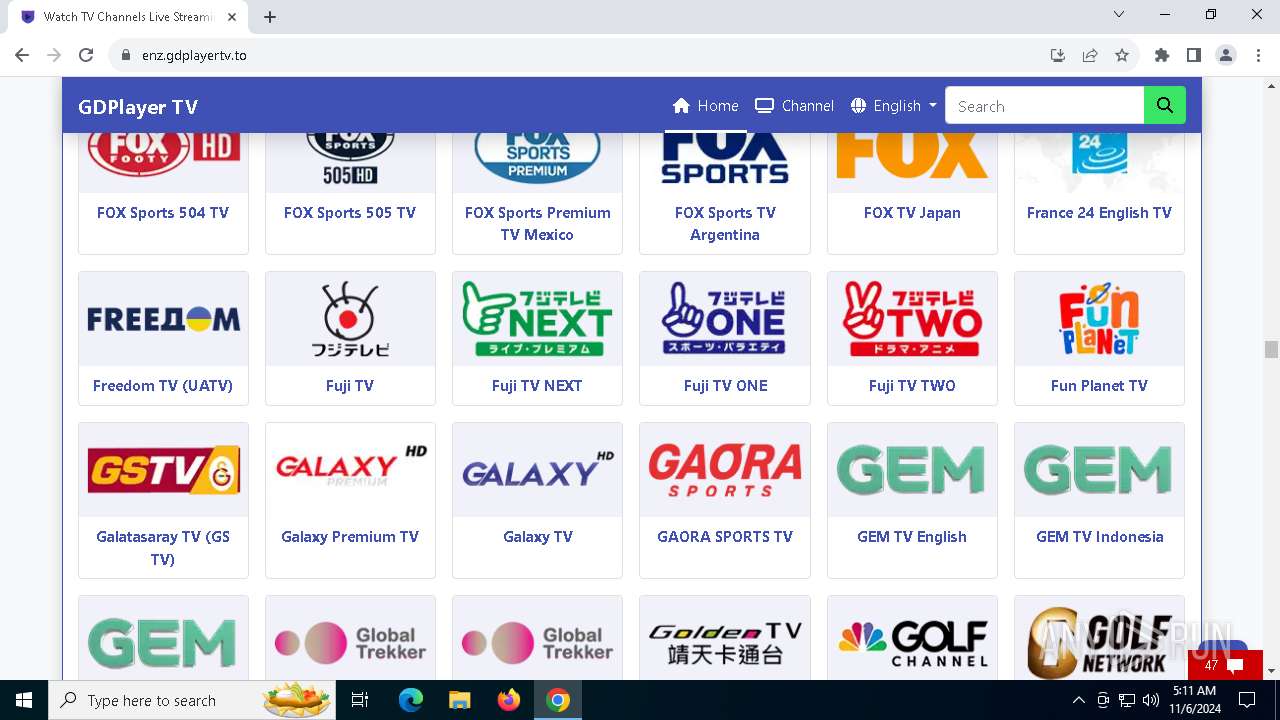Open FOX Sports TV Argentina link
The image size is (1280, 720).
(x=725, y=224)
